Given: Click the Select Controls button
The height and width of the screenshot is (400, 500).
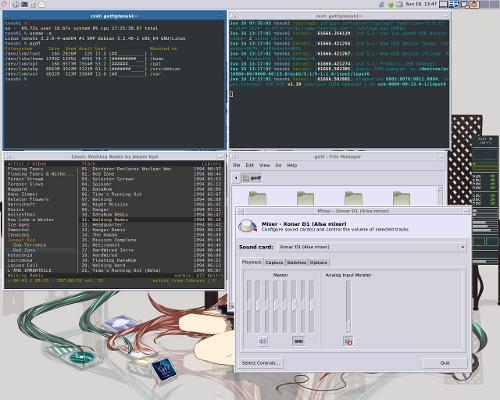Looking at the screenshot, I should coord(261,363).
